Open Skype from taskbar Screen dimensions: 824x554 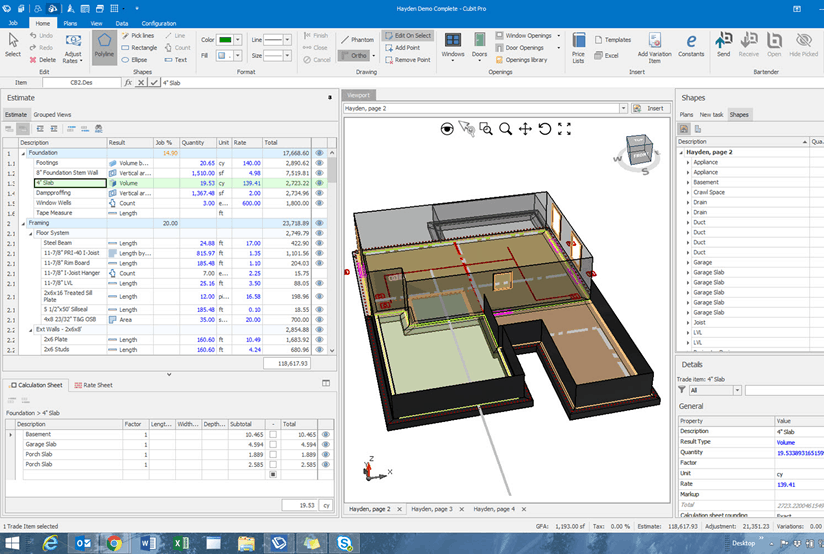coord(344,543)
